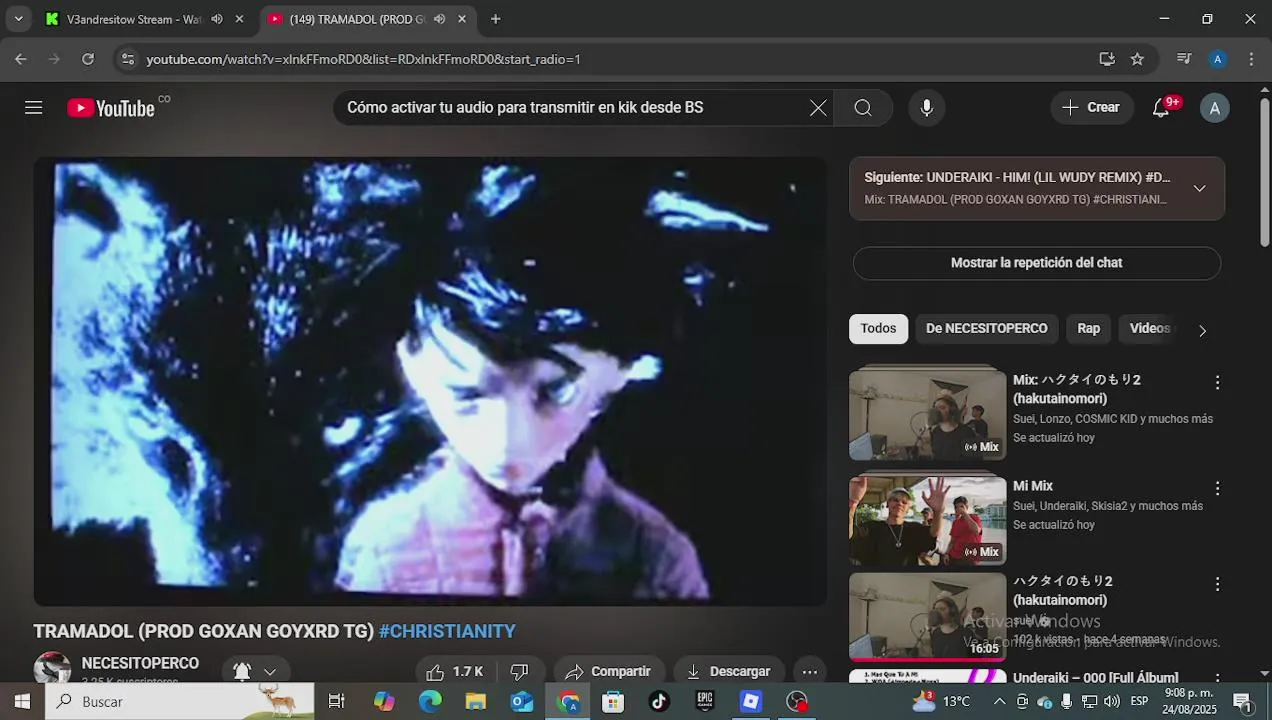Show hidden system tray icons
1272x720 pixels.
point(999,701)
